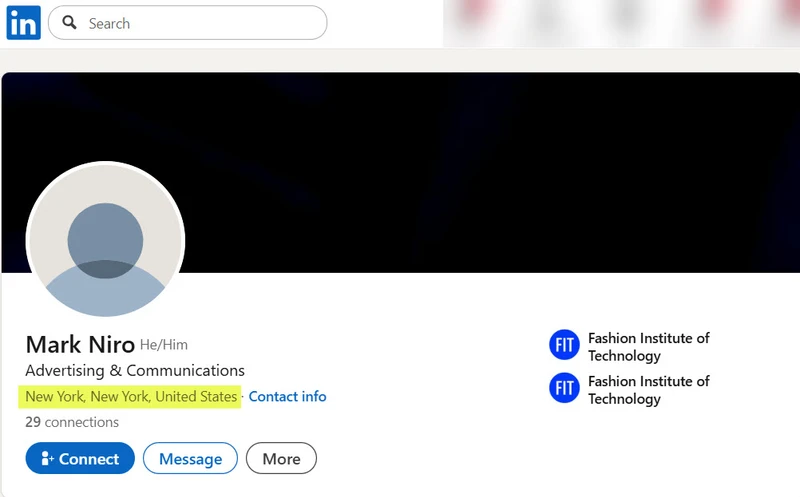Click the second FIT logo icon
The height and width of the screenshot is (497, 800).
pyautogui.click(x=564, y=389)
